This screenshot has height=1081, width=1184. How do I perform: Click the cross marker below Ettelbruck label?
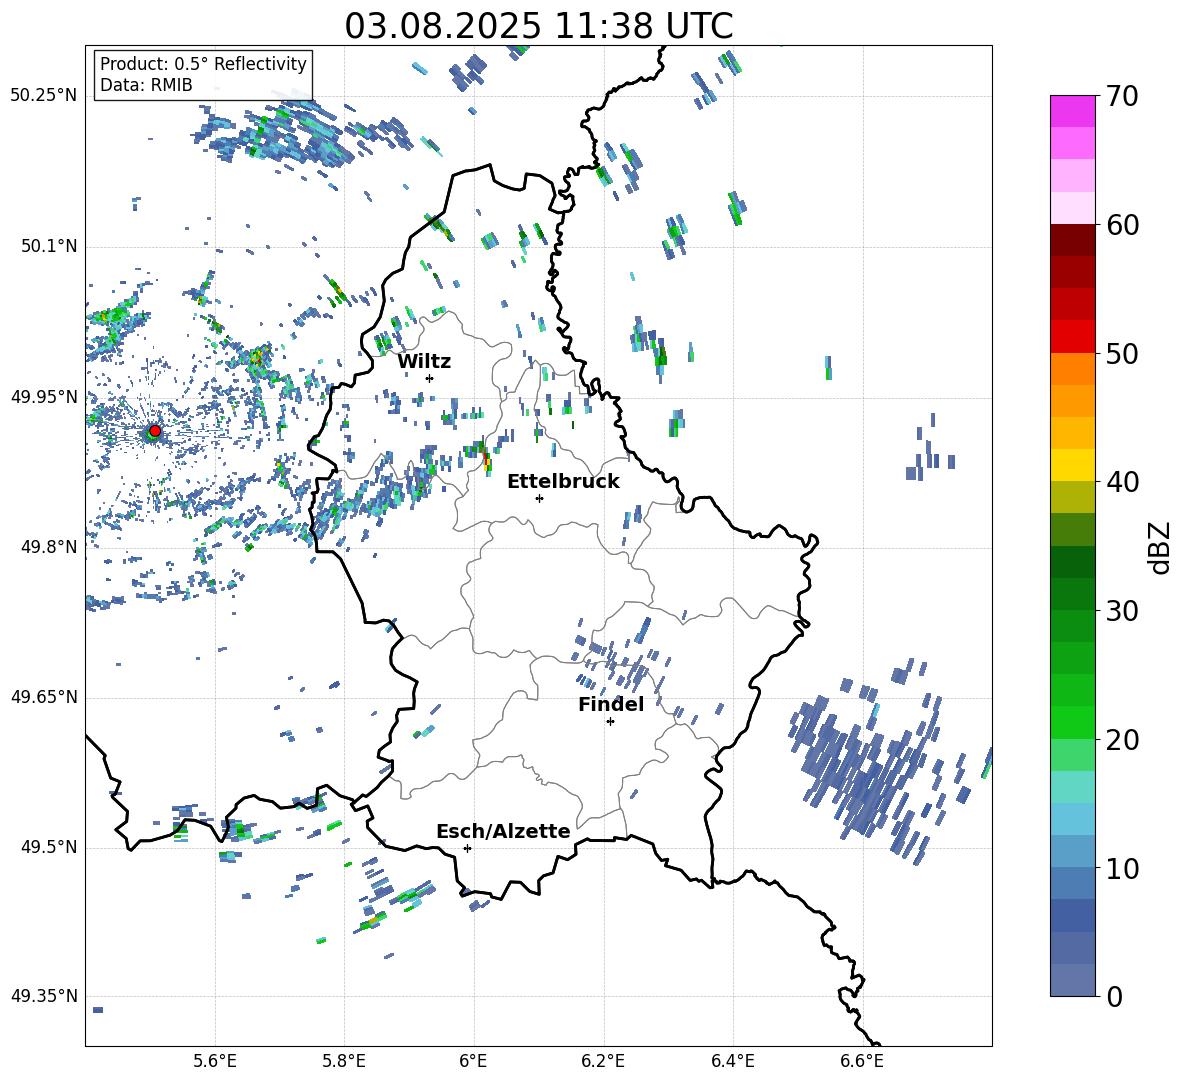539,498
